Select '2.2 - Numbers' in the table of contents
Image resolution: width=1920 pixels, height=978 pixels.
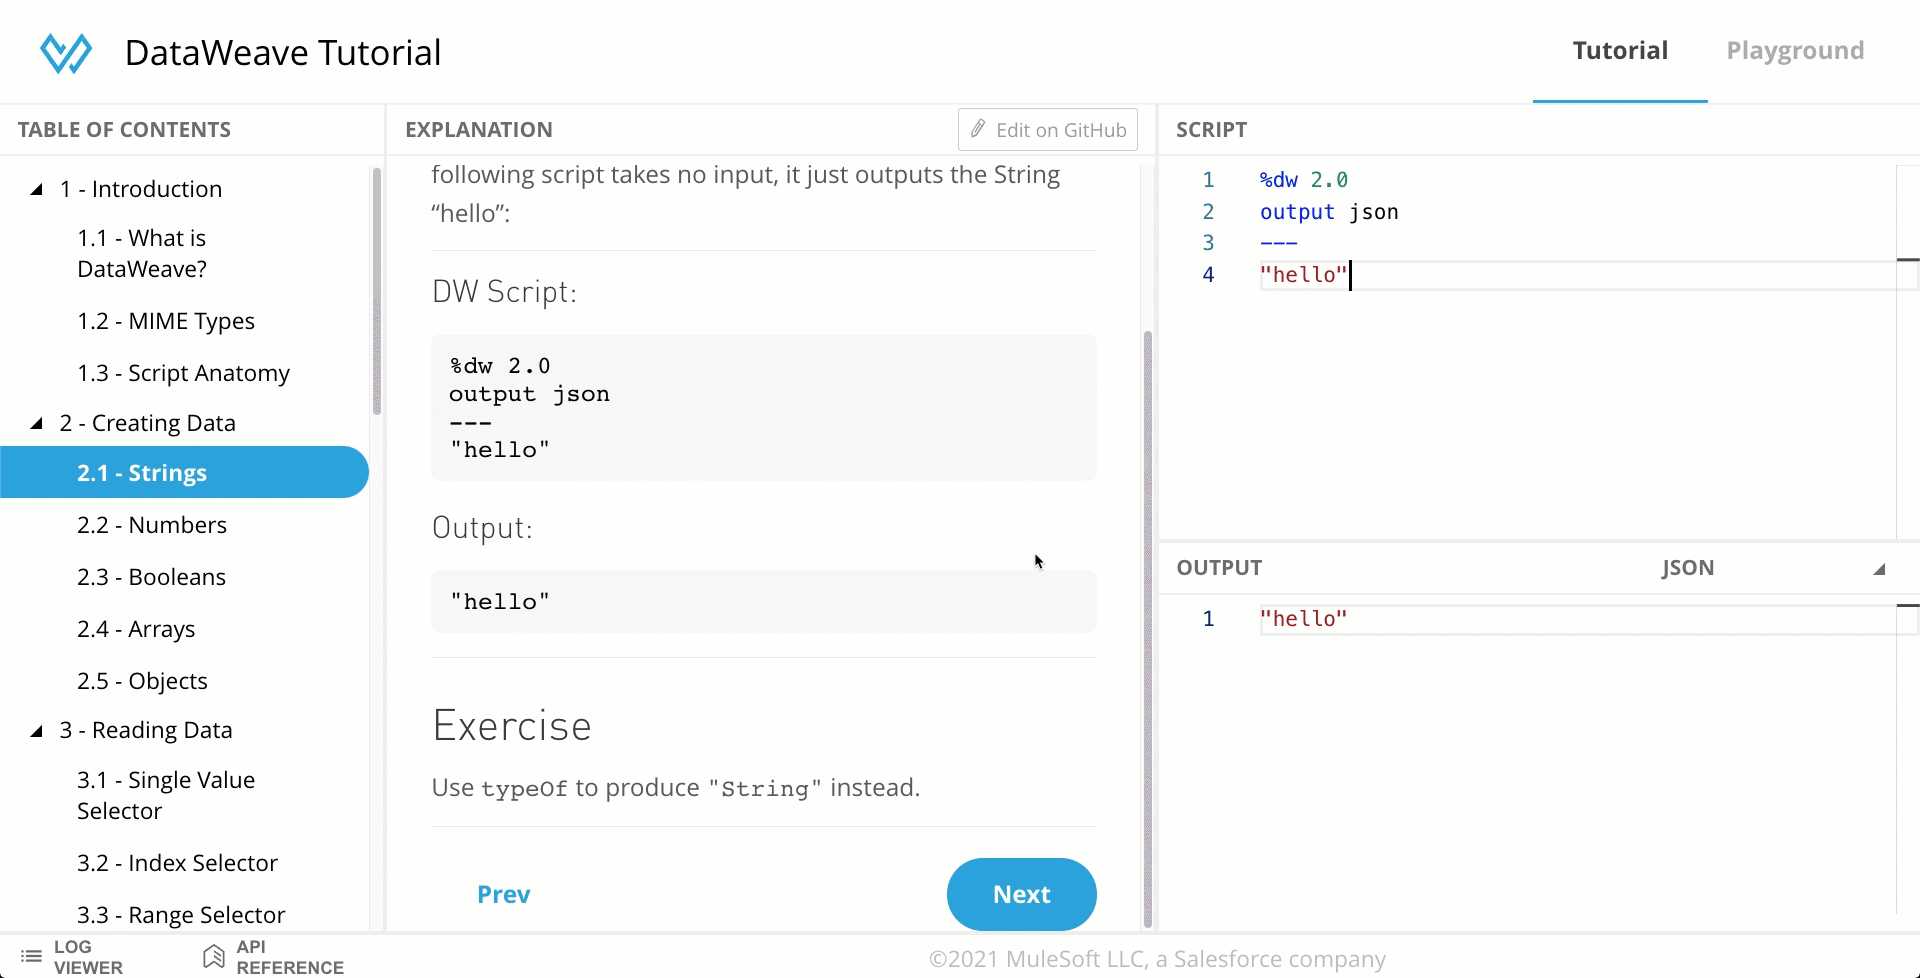(x=152, y=525)
